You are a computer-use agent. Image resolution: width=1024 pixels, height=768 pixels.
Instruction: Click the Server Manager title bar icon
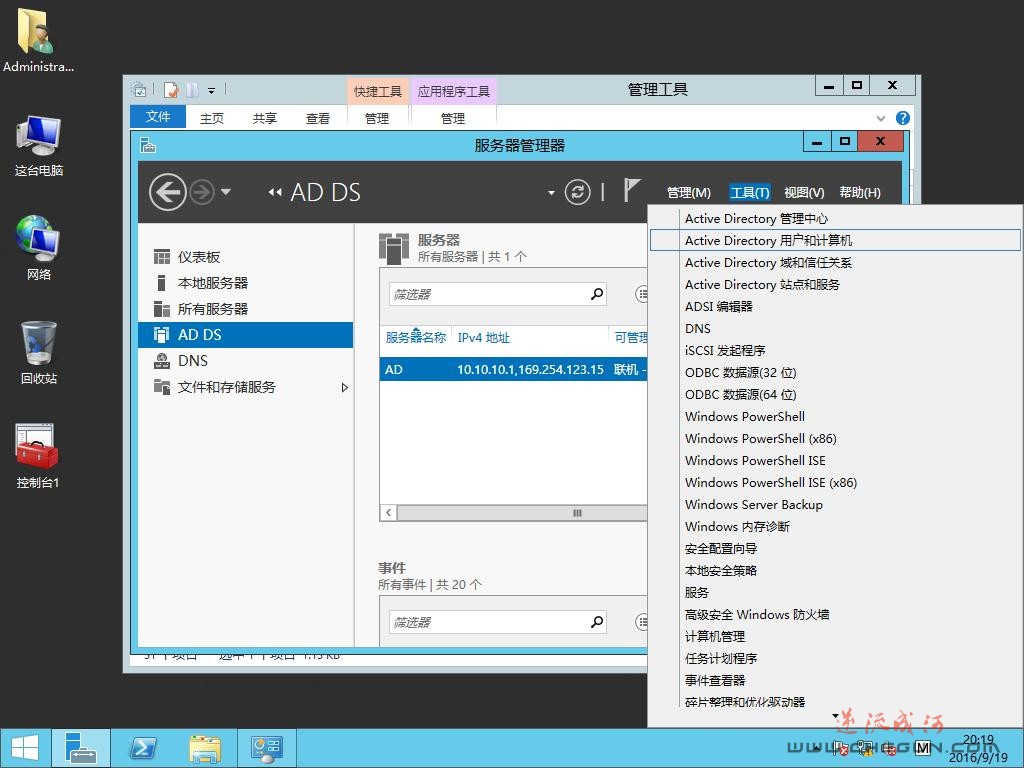pyautogui.click(x=148, y=145)
